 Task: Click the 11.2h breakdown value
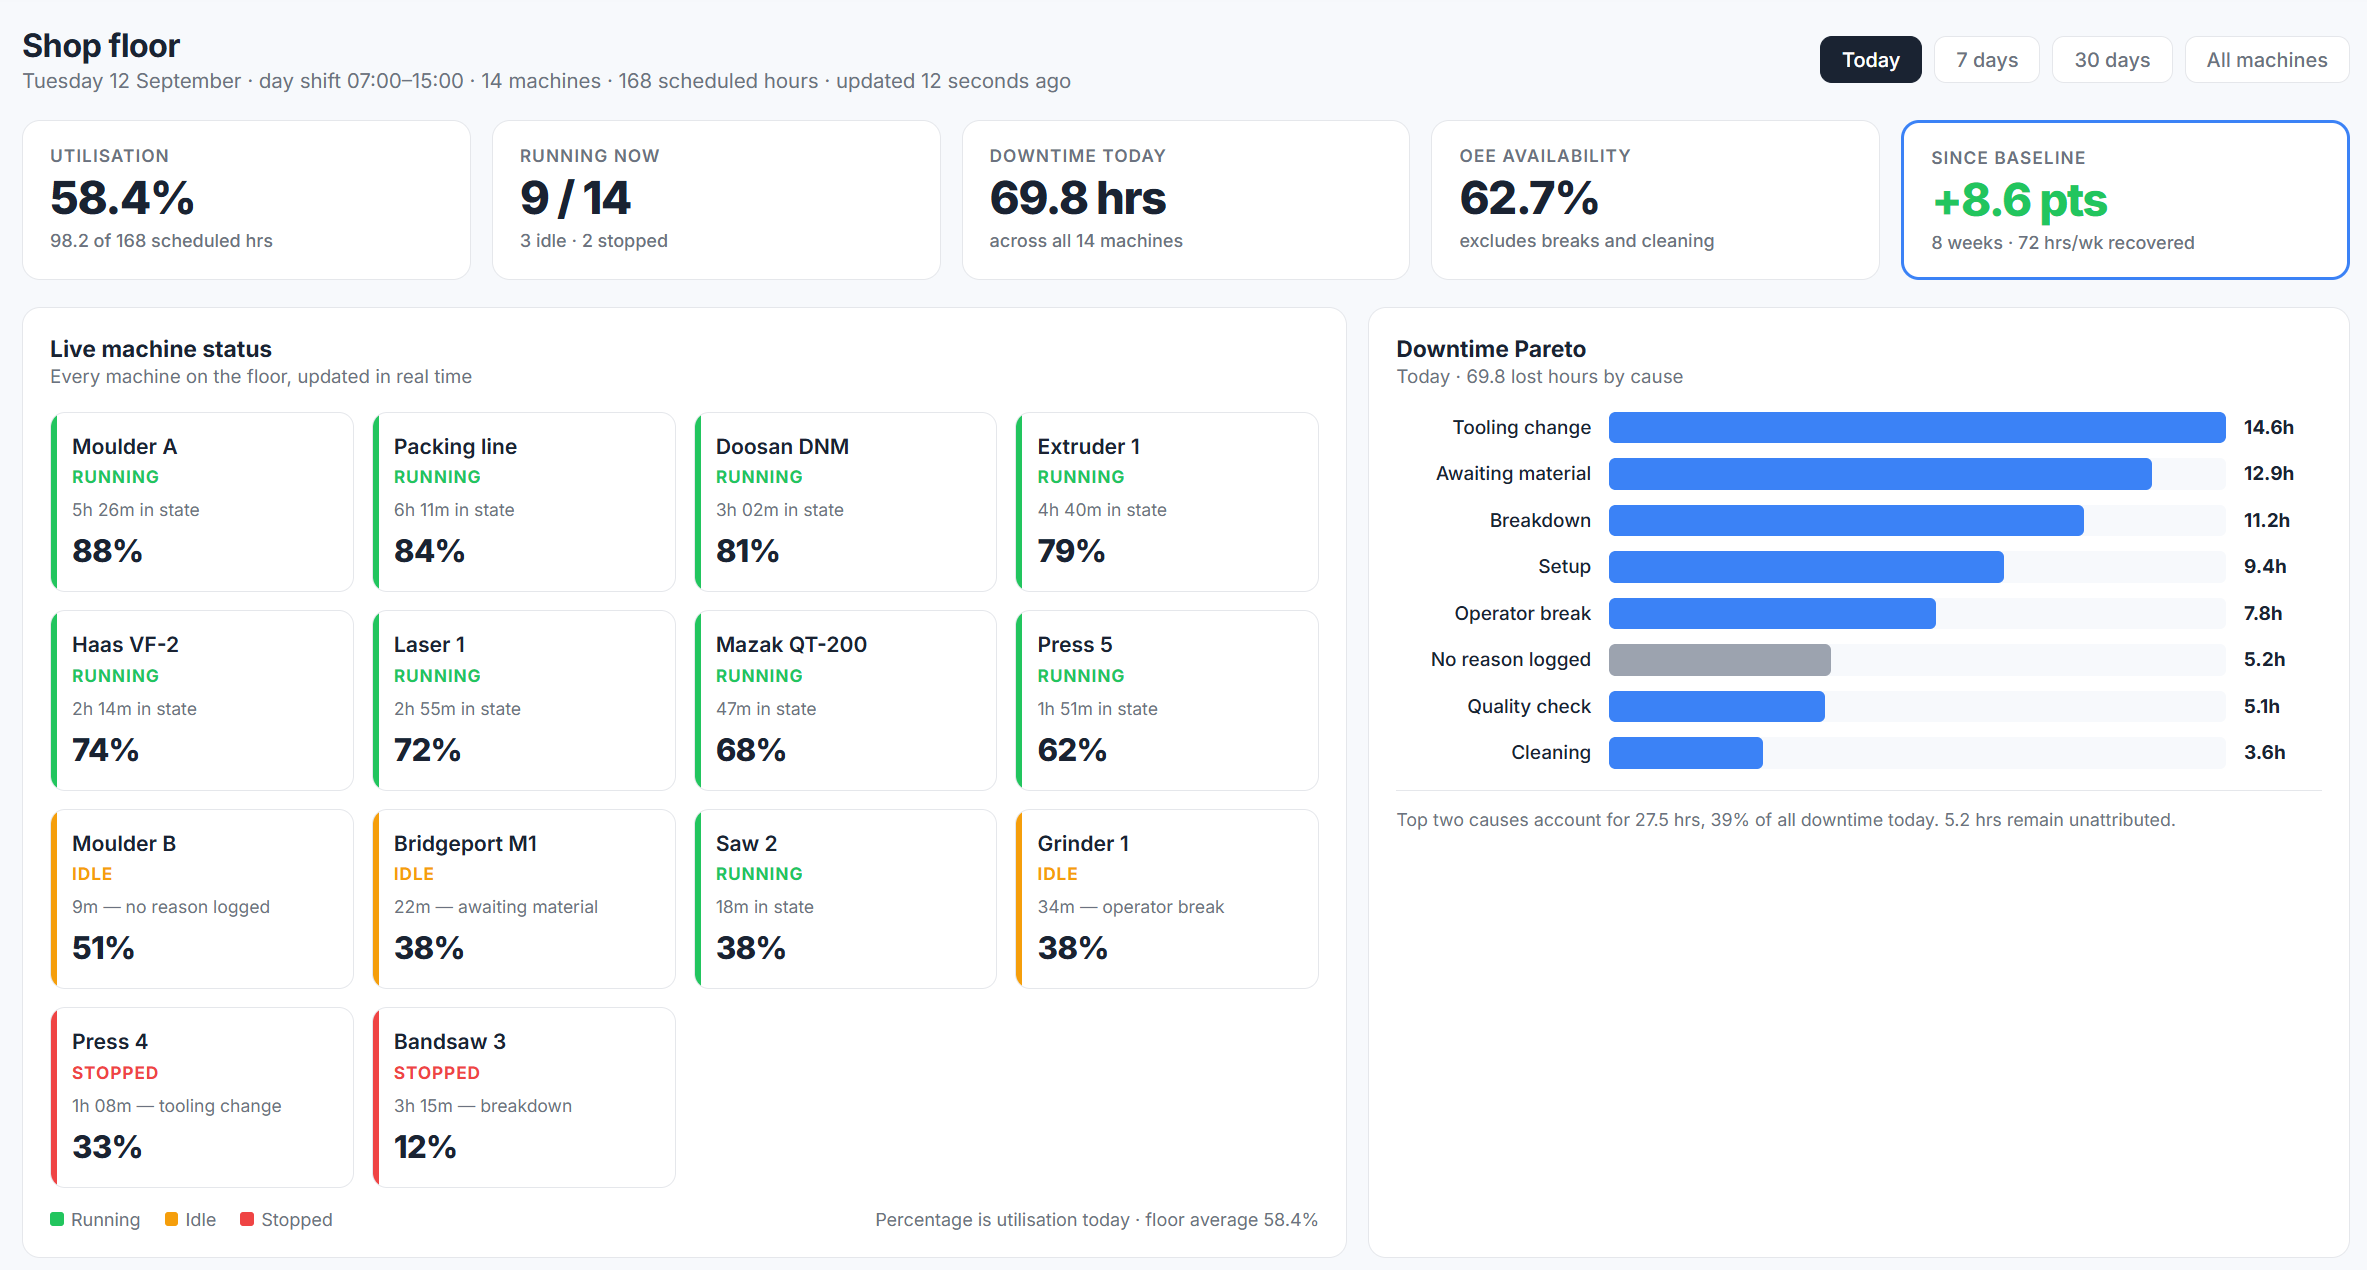(2266, 520)
